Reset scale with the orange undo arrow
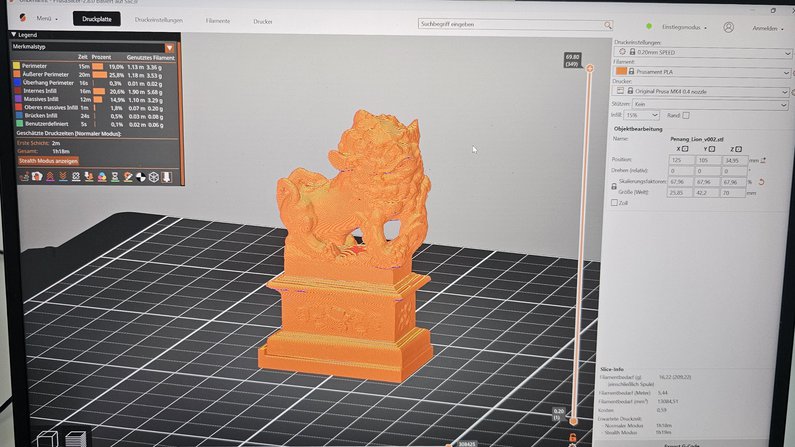Screen dimensions: 795x447 point(762,183)
